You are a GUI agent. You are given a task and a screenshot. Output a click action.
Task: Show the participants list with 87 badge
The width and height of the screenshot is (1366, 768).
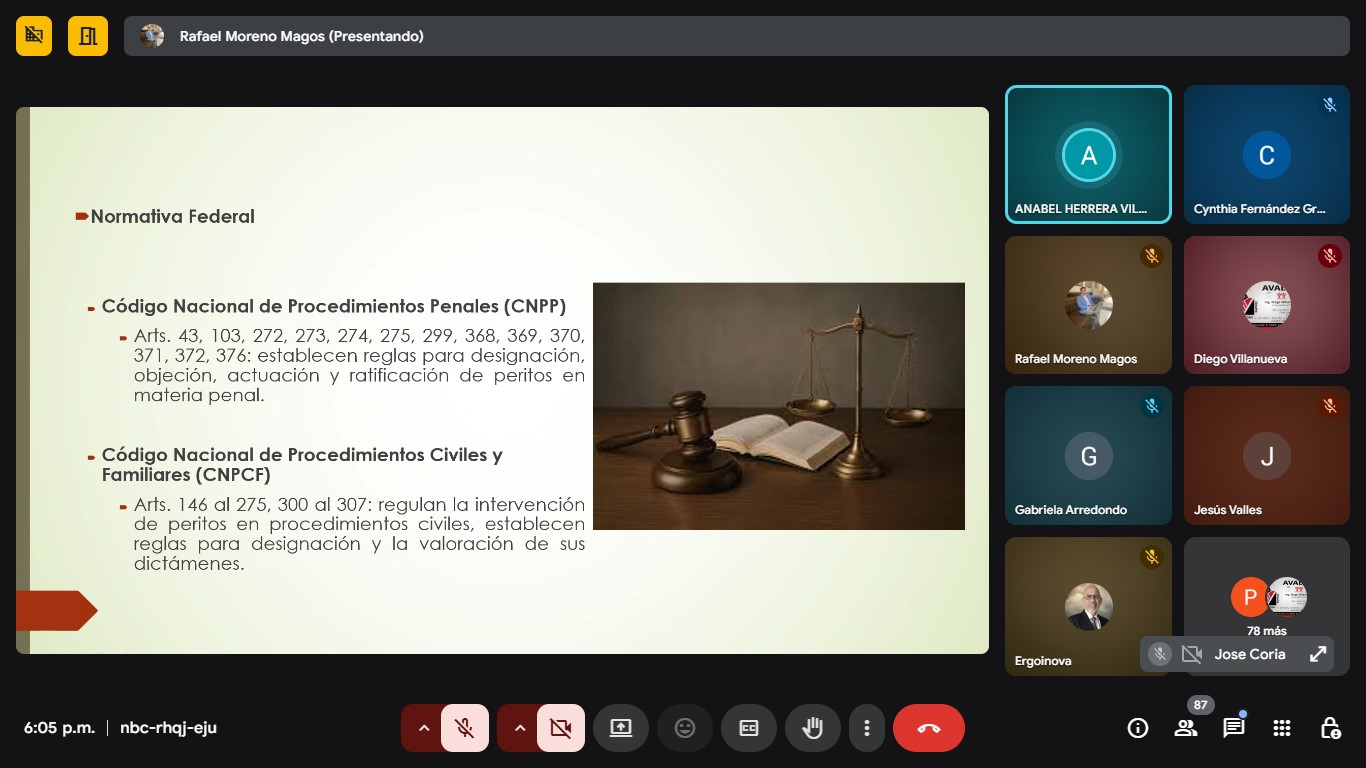(x=1186, y=728)
